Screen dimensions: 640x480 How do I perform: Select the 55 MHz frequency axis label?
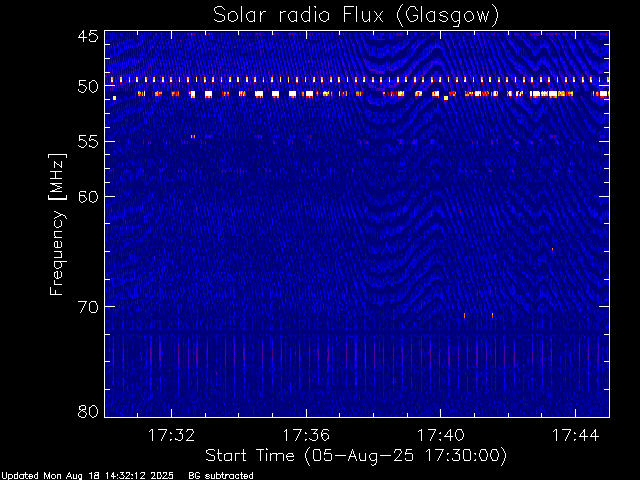pyautogui.click(x=88, y=142)
